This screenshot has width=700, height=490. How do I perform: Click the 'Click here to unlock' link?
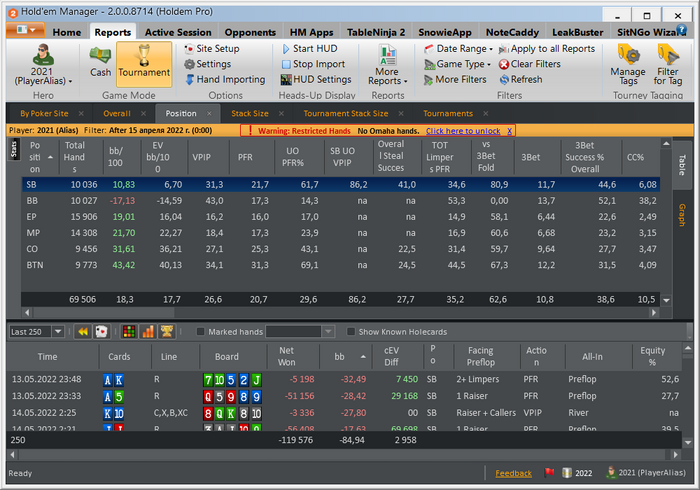coord(462,131)
